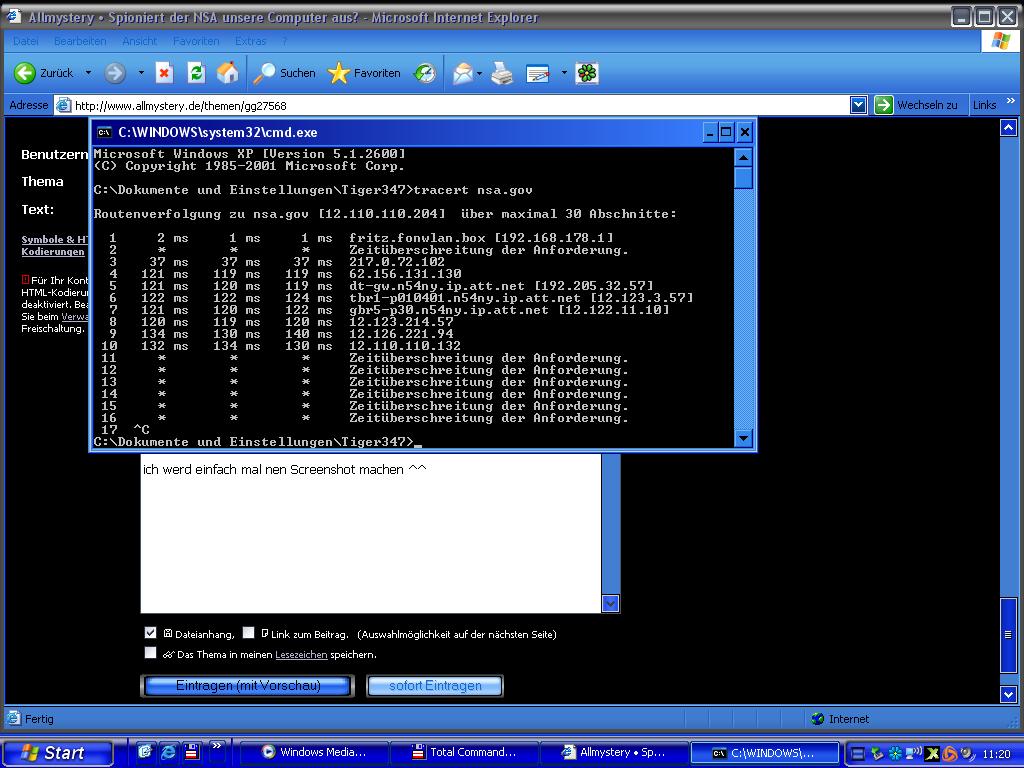Click the Internet zone status bar icon
The width and height of the screenshot is (1024, 768).
(x=818, y=719)
